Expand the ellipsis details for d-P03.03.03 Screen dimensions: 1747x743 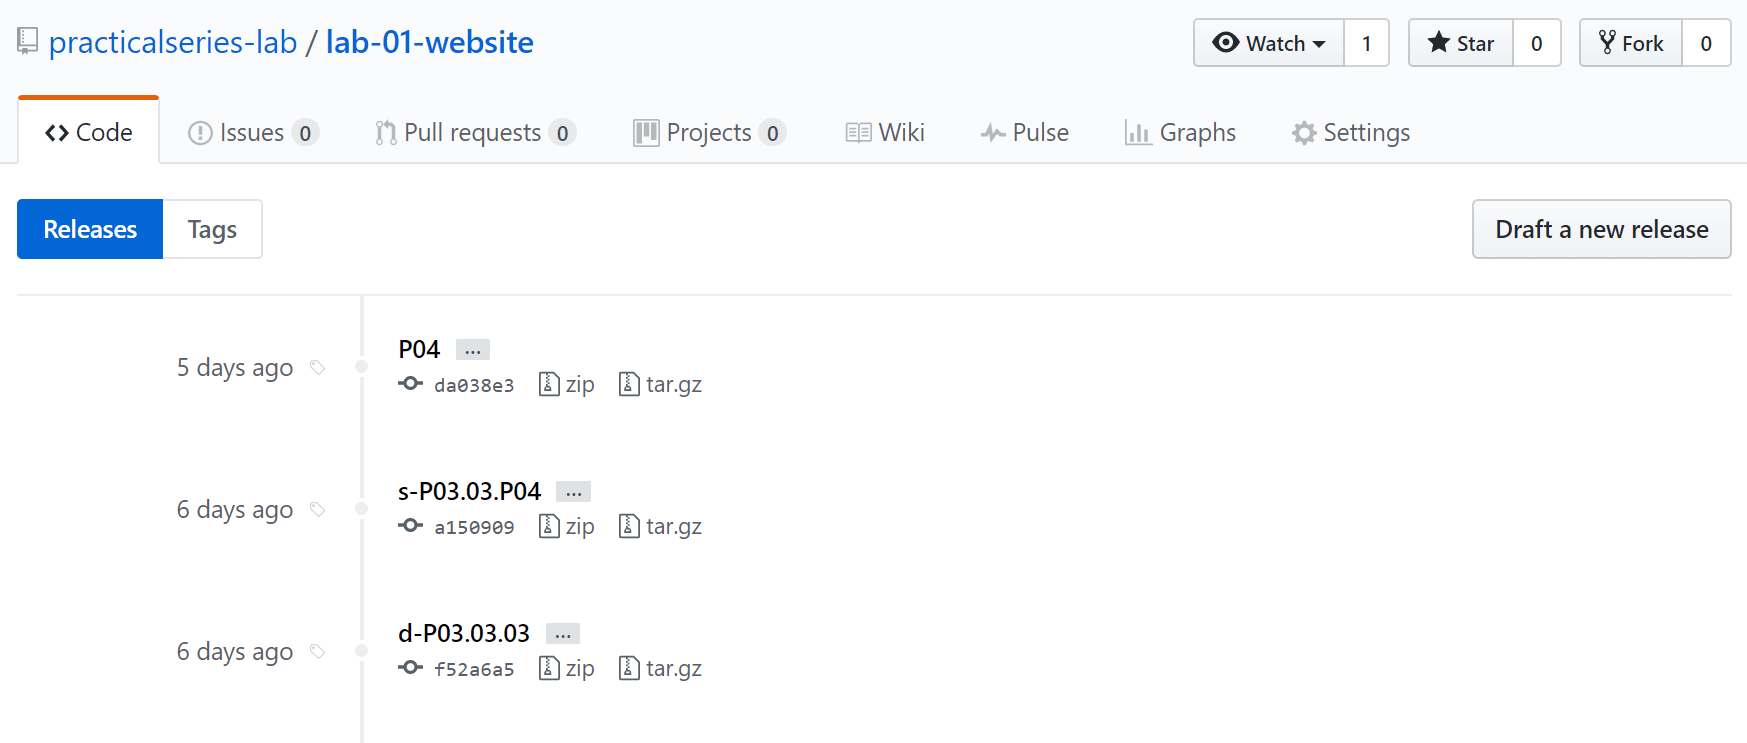(x=563, y=634)
